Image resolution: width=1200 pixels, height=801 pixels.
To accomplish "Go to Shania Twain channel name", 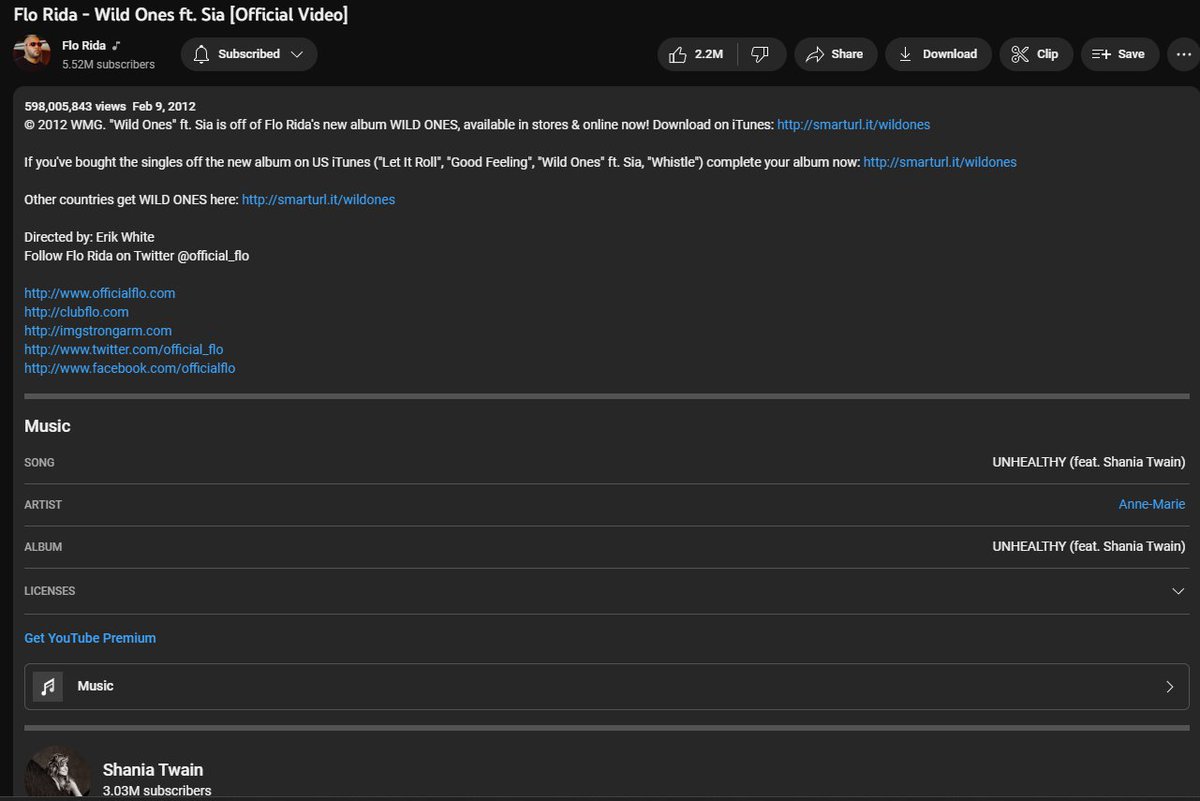I will pos(153,770).
